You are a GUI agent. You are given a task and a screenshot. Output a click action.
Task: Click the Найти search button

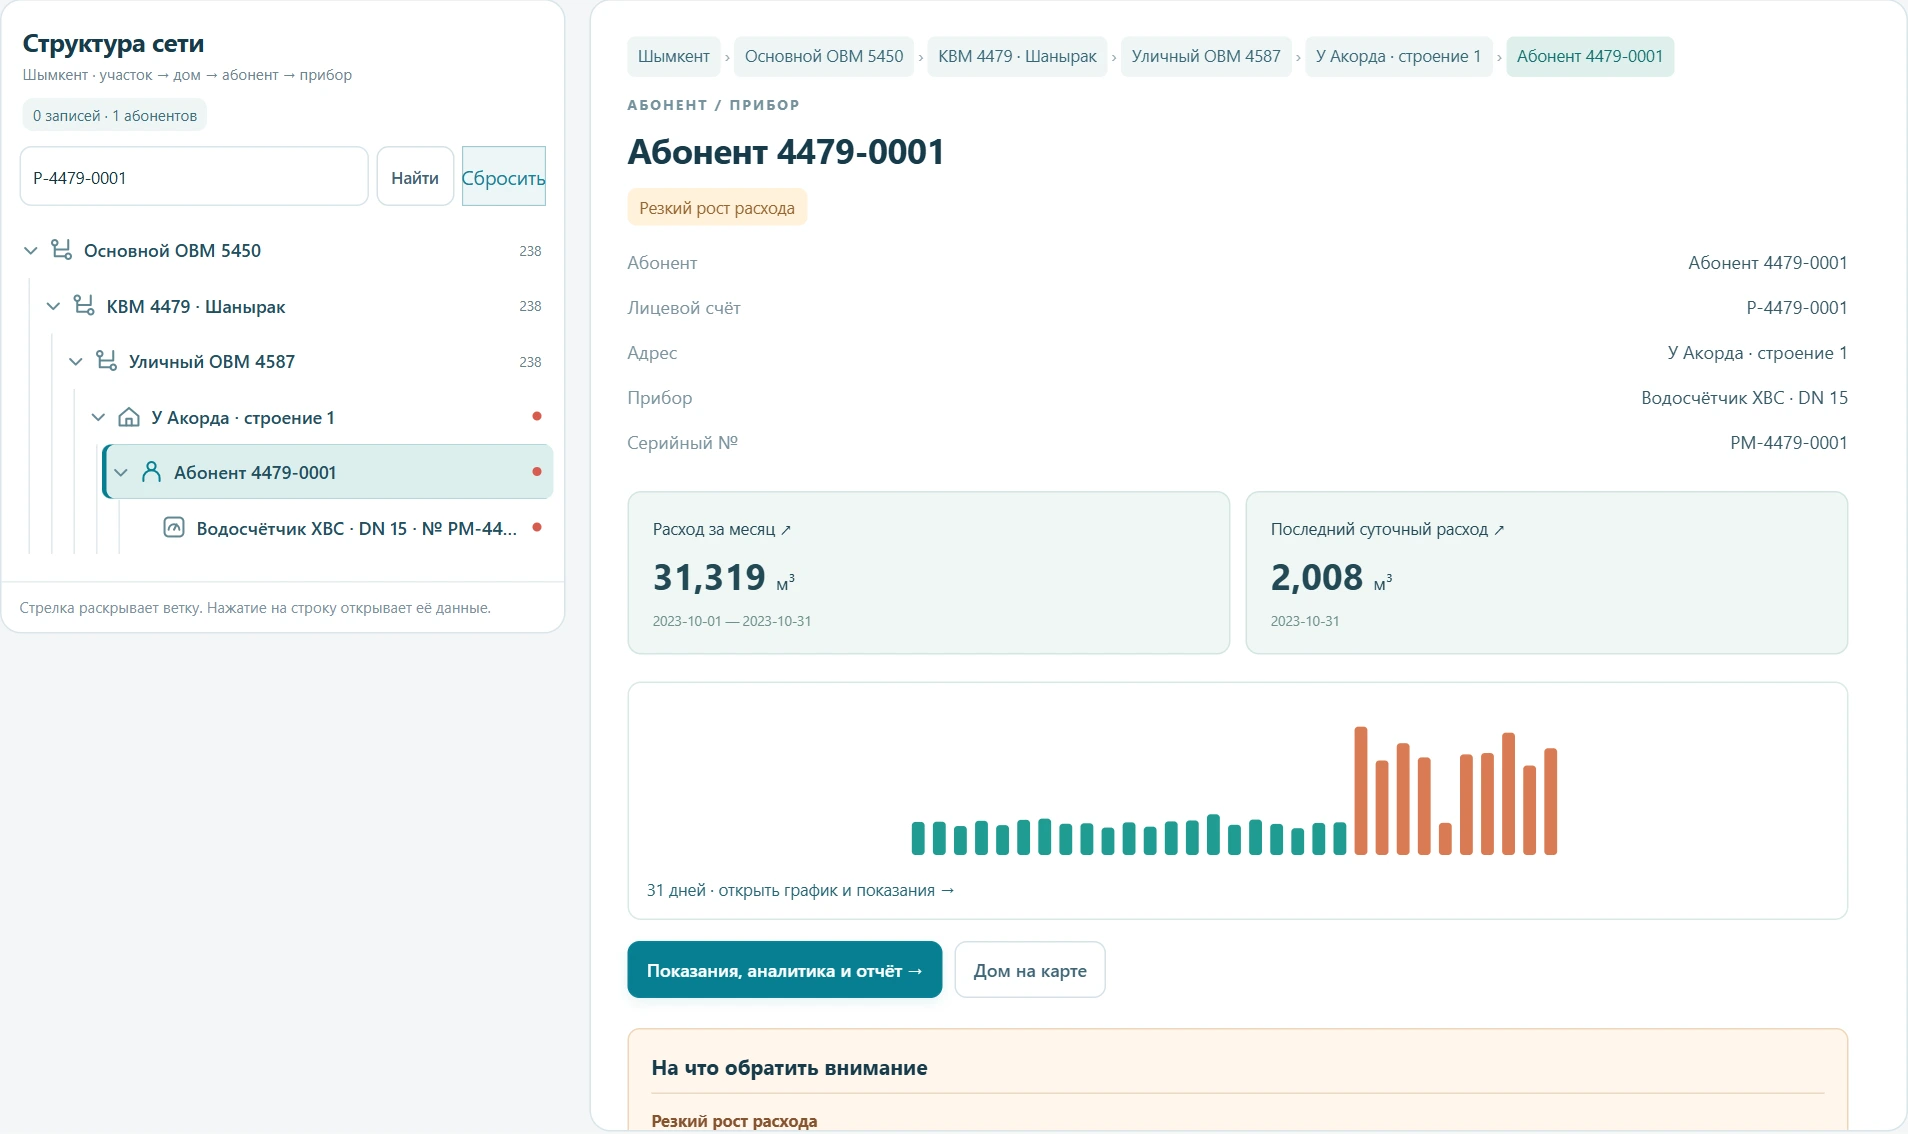pyautogui.click(x=415, y=177)
